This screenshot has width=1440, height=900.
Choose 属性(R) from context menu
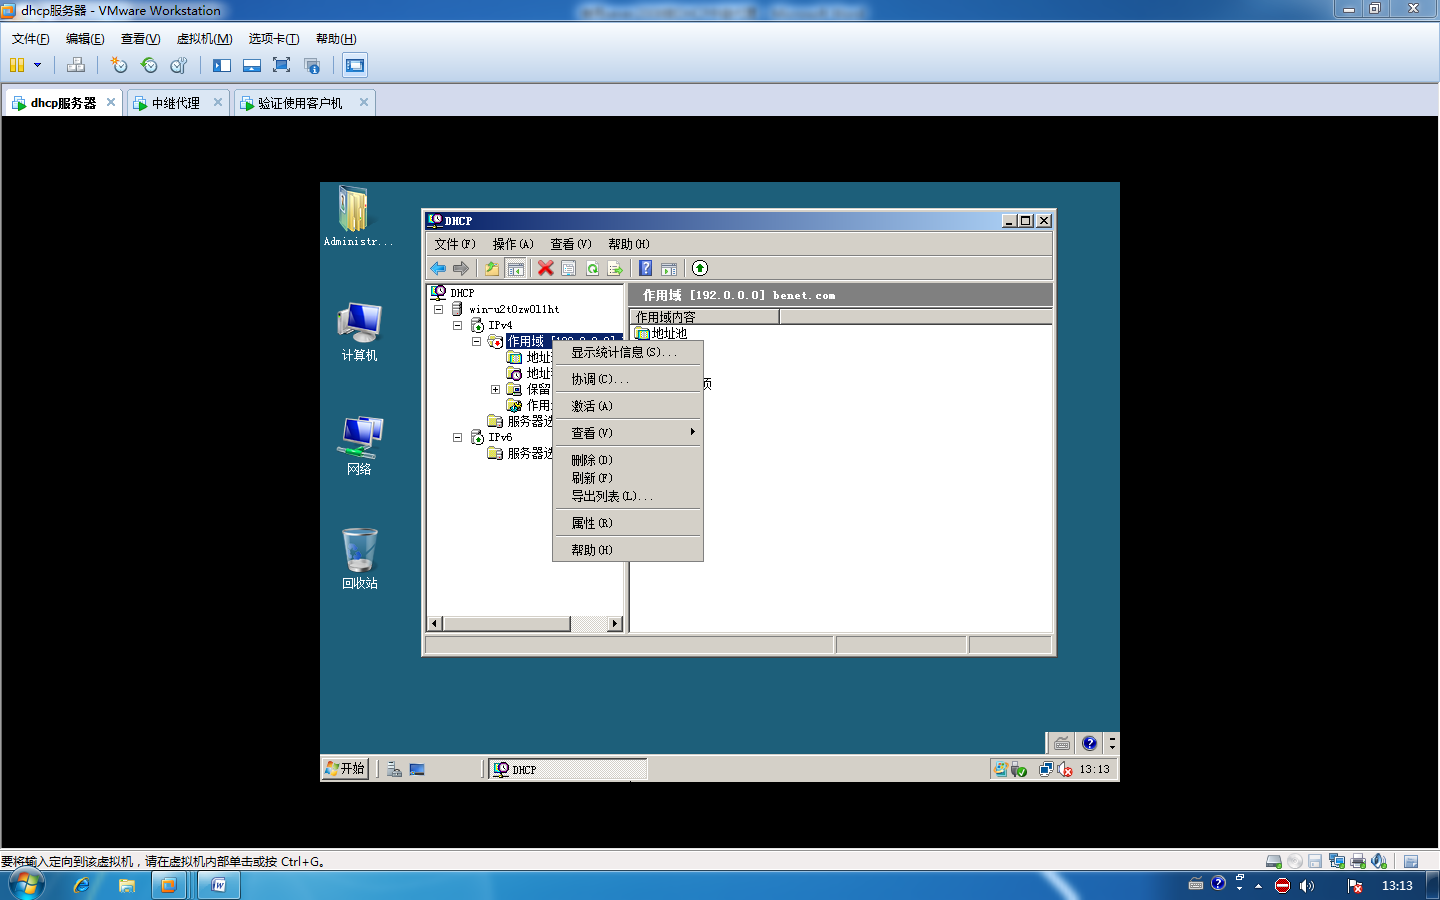(628, 523)
